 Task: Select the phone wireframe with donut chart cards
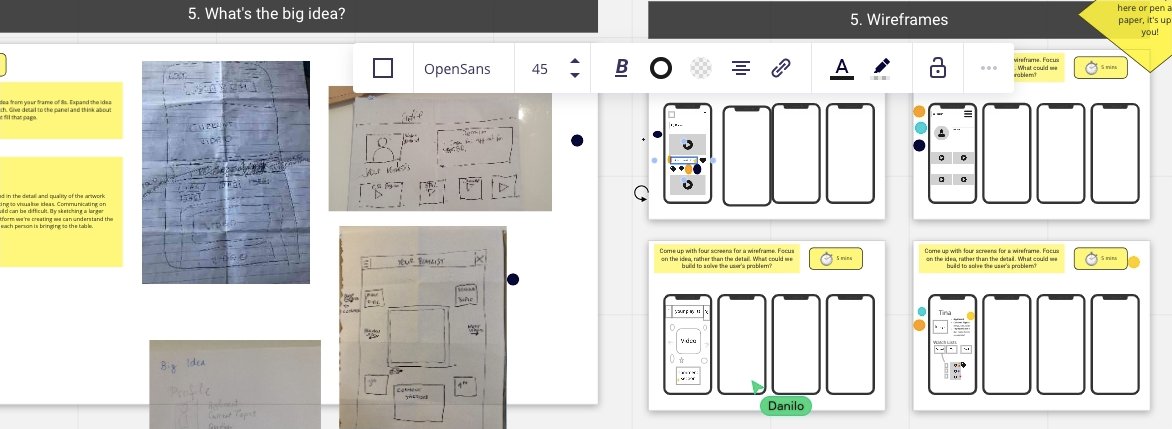688,153
